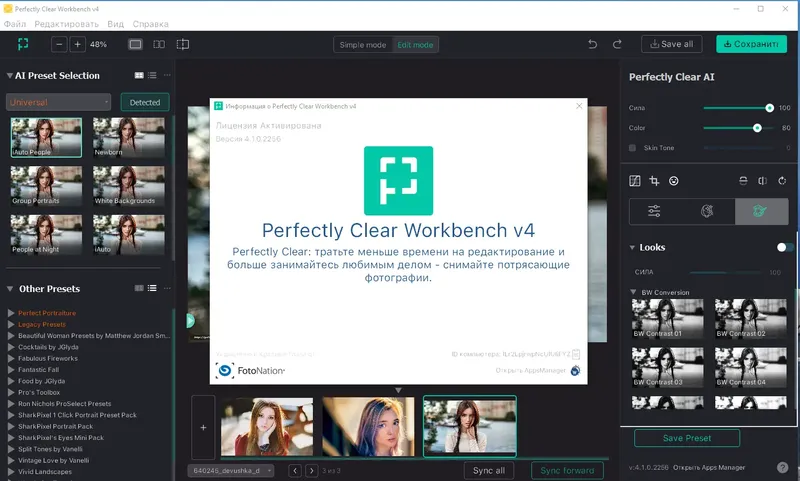The width and height of the screenshot is (800, 481).
Task: Undo the last edit
Action: click(x=592, y=44)
